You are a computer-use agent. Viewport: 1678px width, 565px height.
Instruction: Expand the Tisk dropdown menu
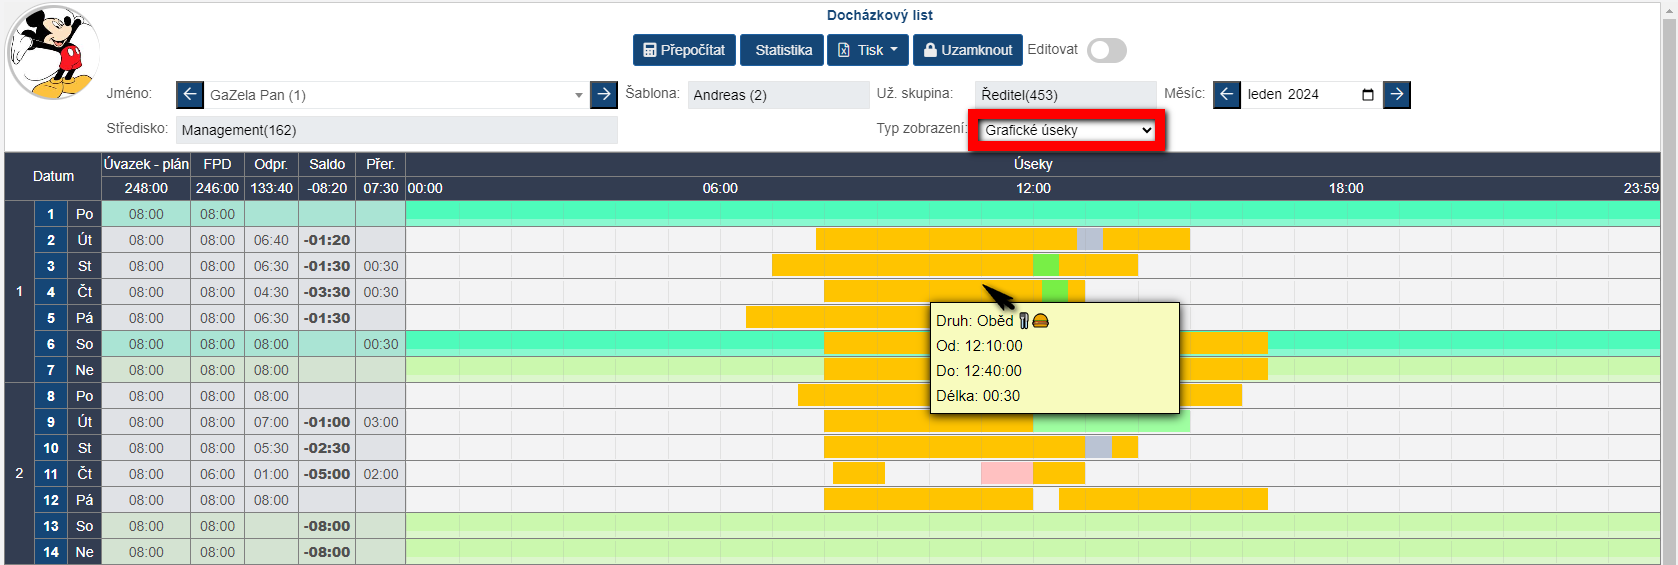[868, 50]
